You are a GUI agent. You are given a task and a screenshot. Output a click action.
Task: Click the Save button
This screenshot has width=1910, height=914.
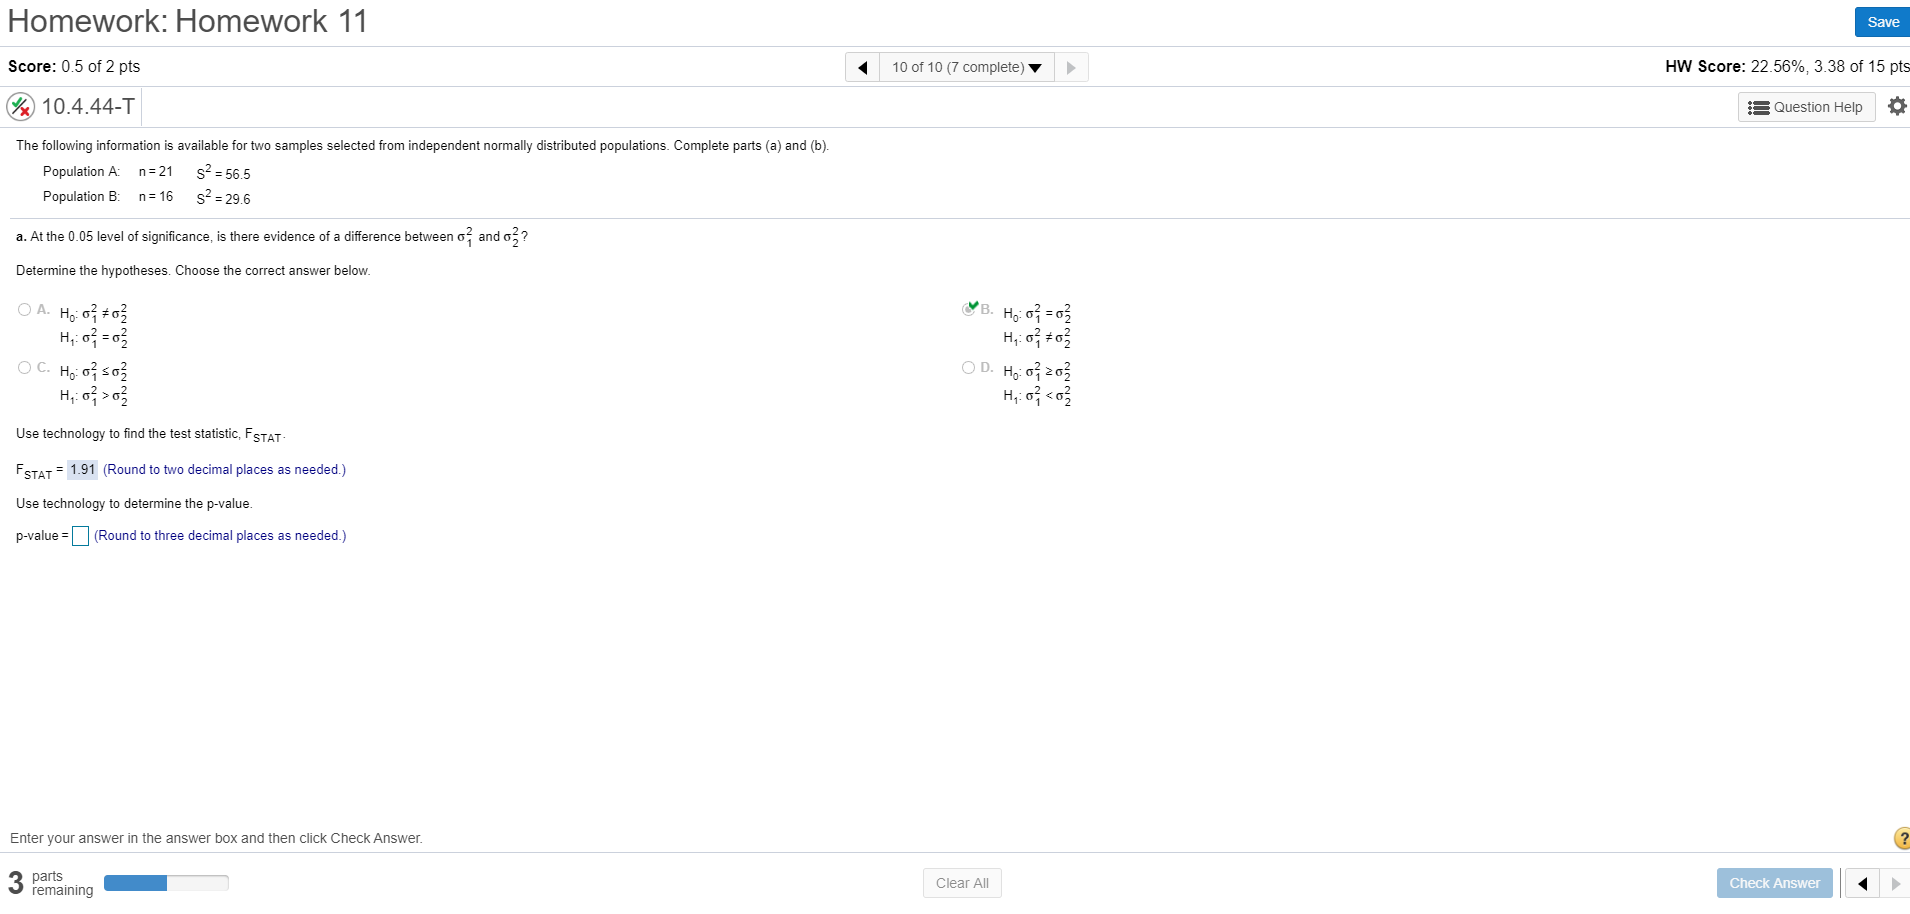(x=1884, y=21)
